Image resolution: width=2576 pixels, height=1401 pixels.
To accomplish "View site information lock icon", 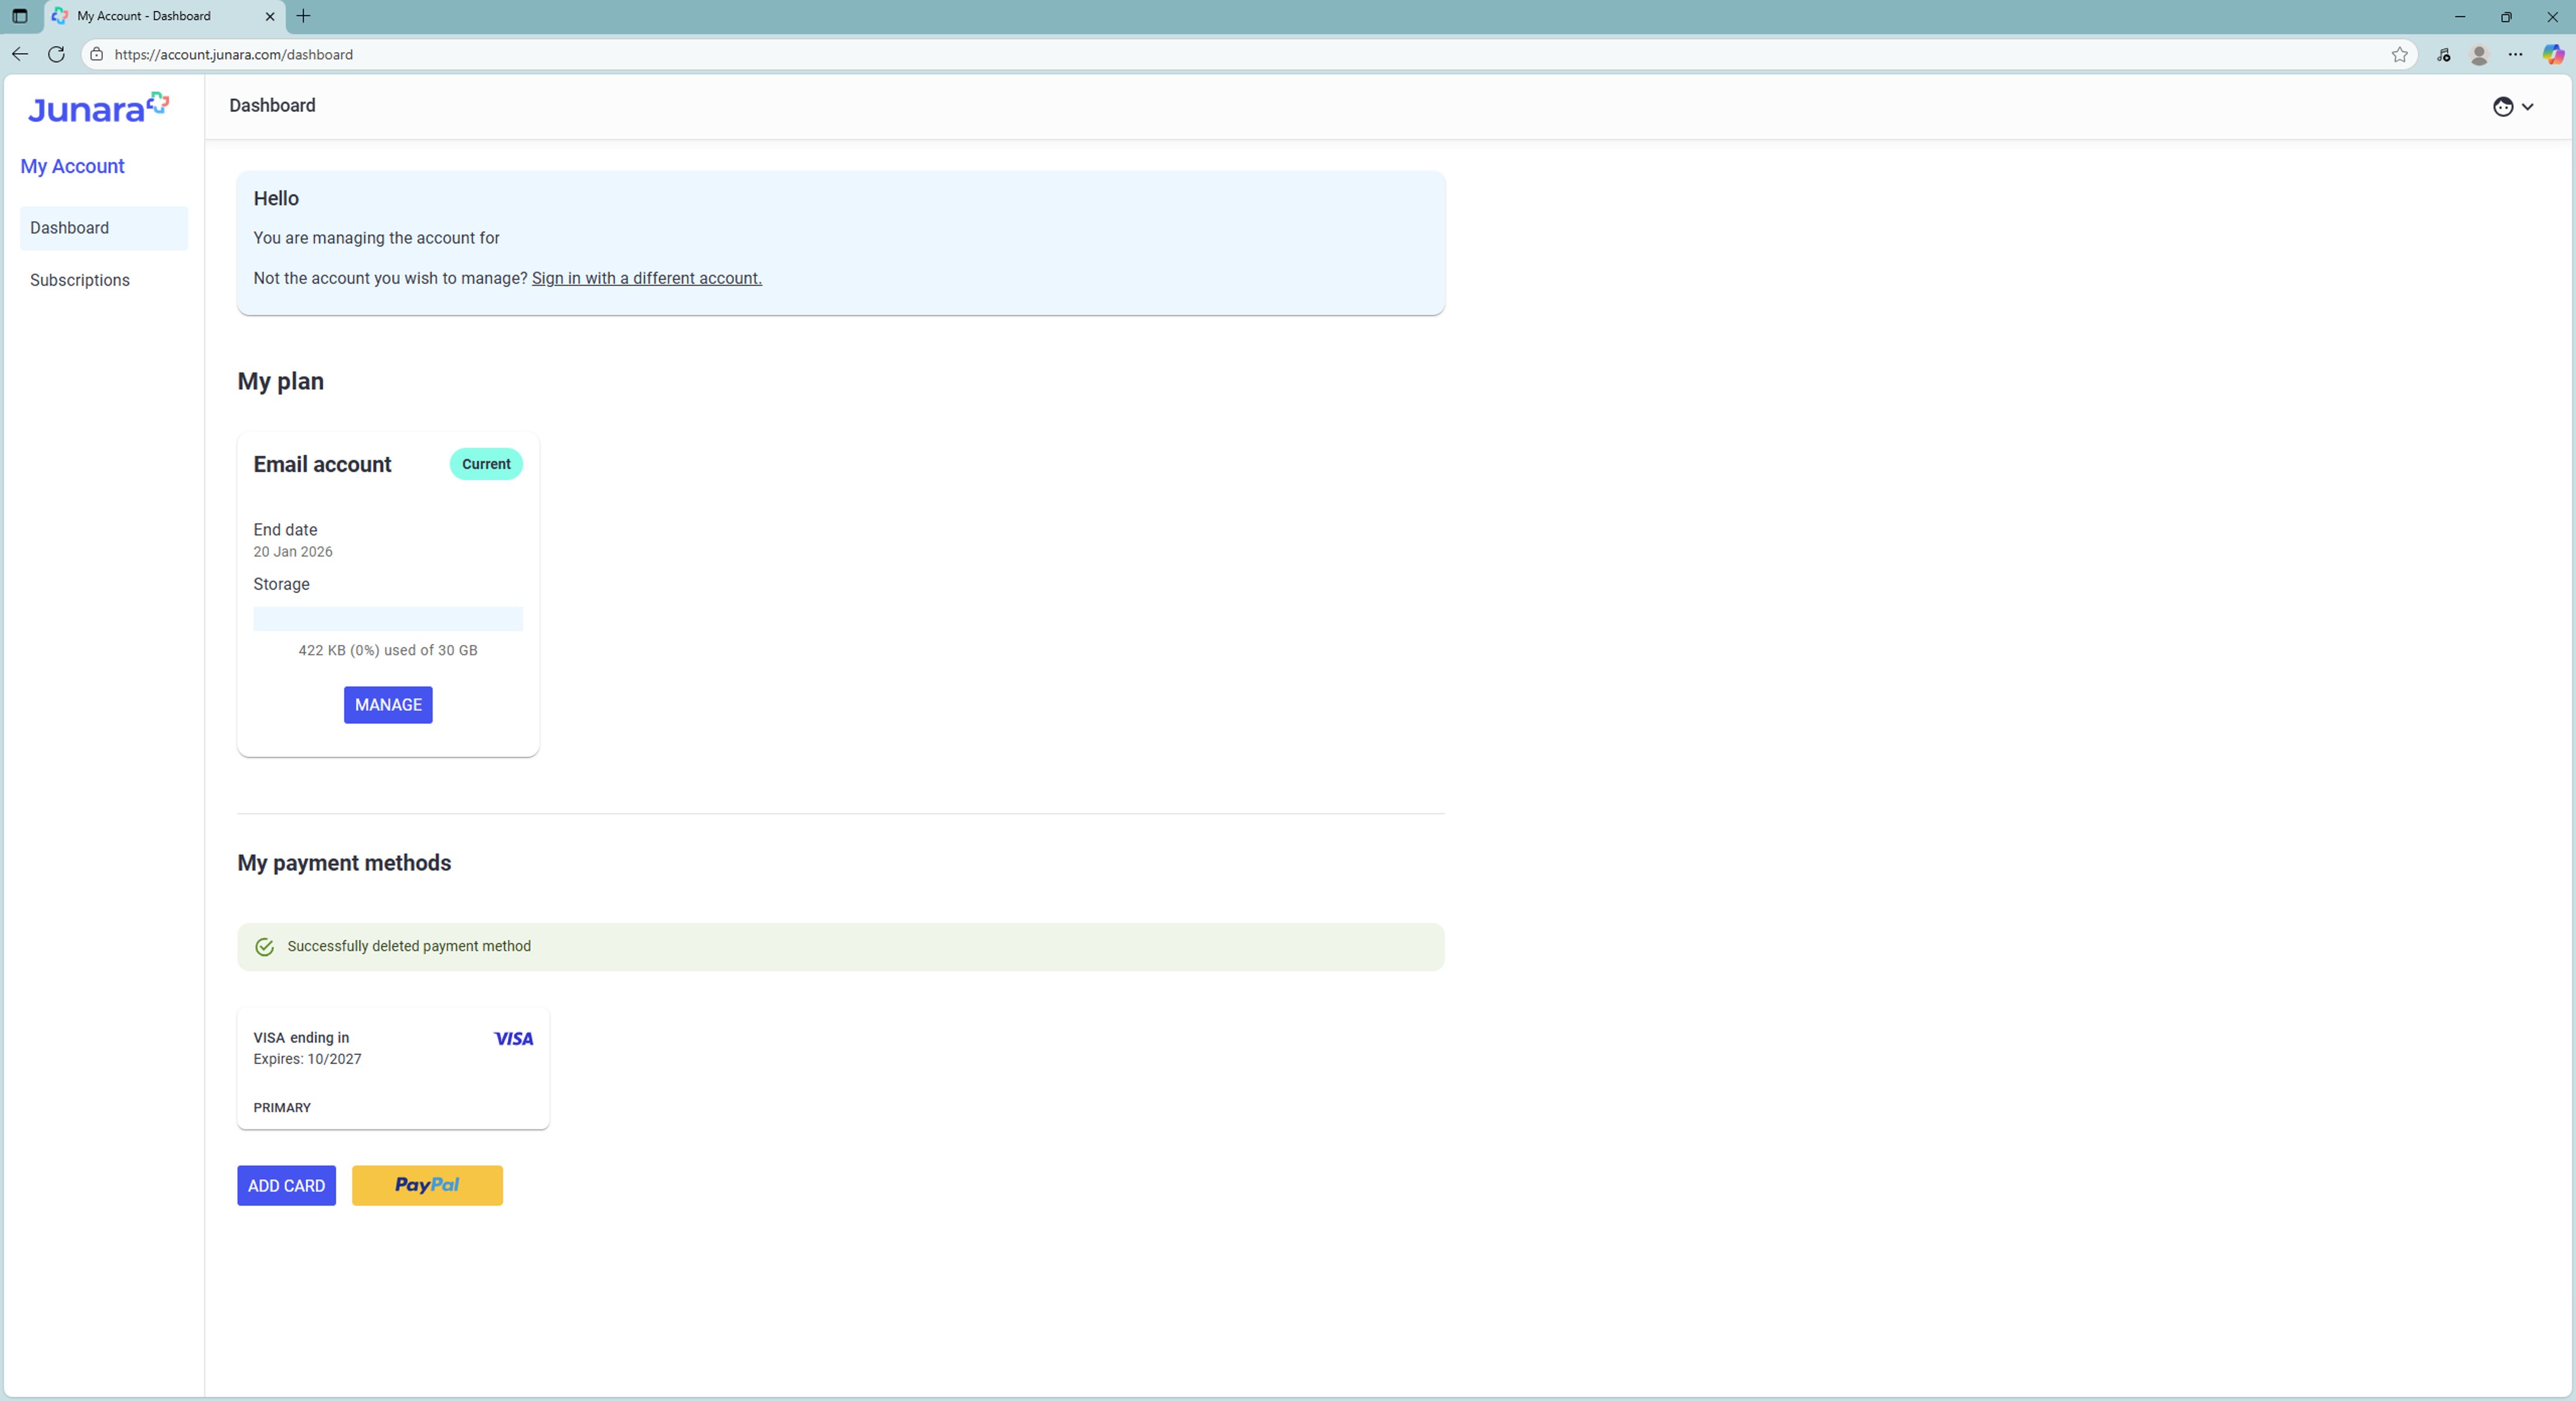I will [x=97, y=54].
